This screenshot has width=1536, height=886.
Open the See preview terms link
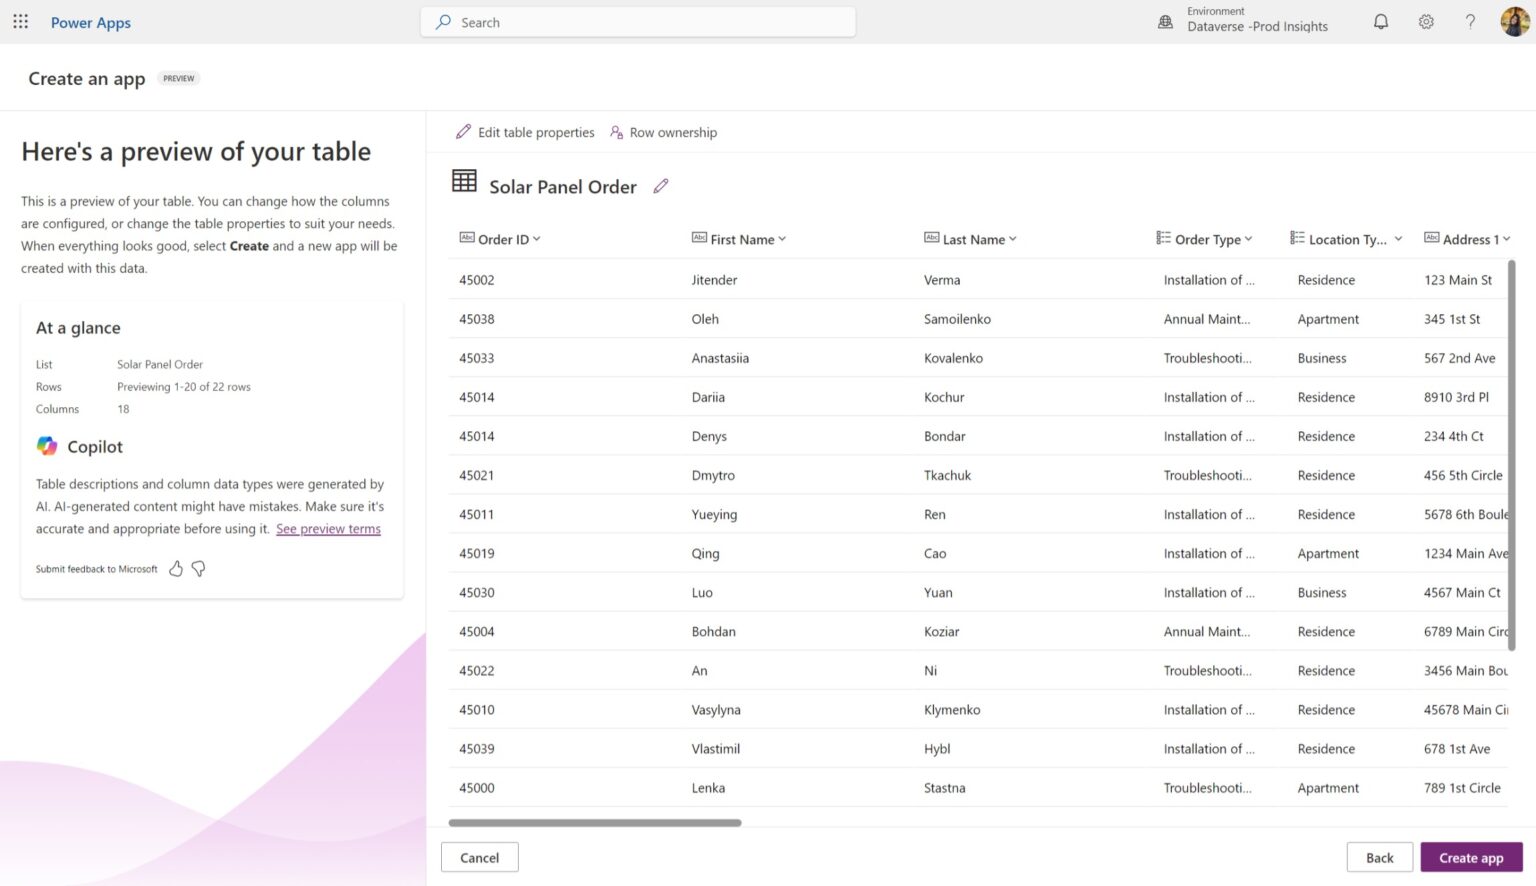[x=327, y=528]
